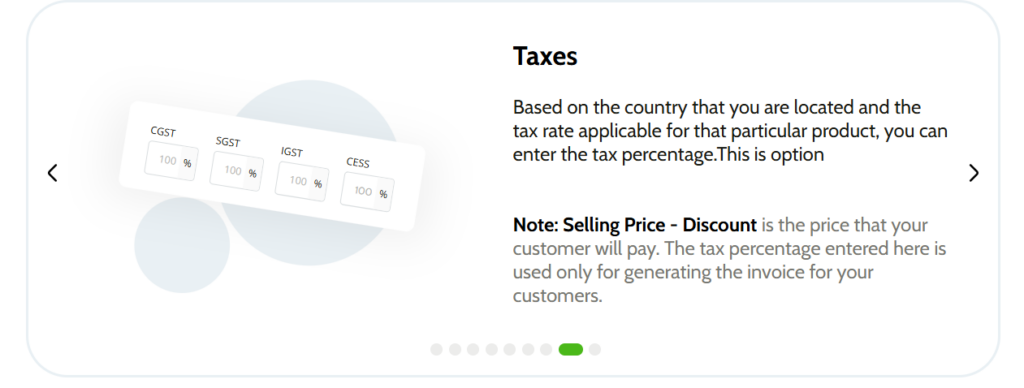Open the fourth carousel slide dot
Image resolution: width=1024 pixels, height=388 pixels.
(491, 349)
